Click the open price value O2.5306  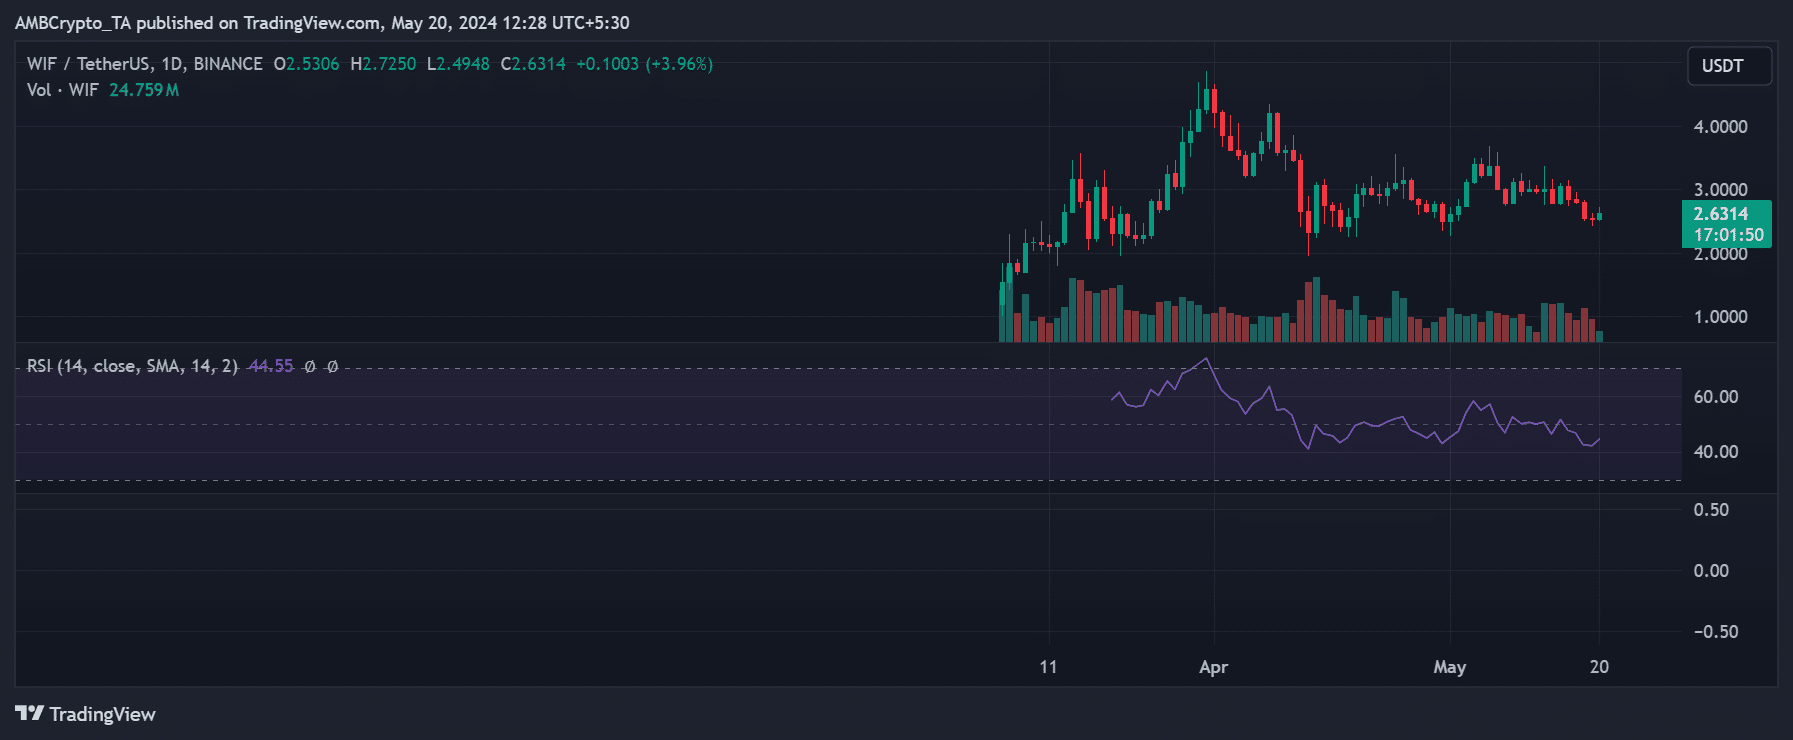[306, 64]
